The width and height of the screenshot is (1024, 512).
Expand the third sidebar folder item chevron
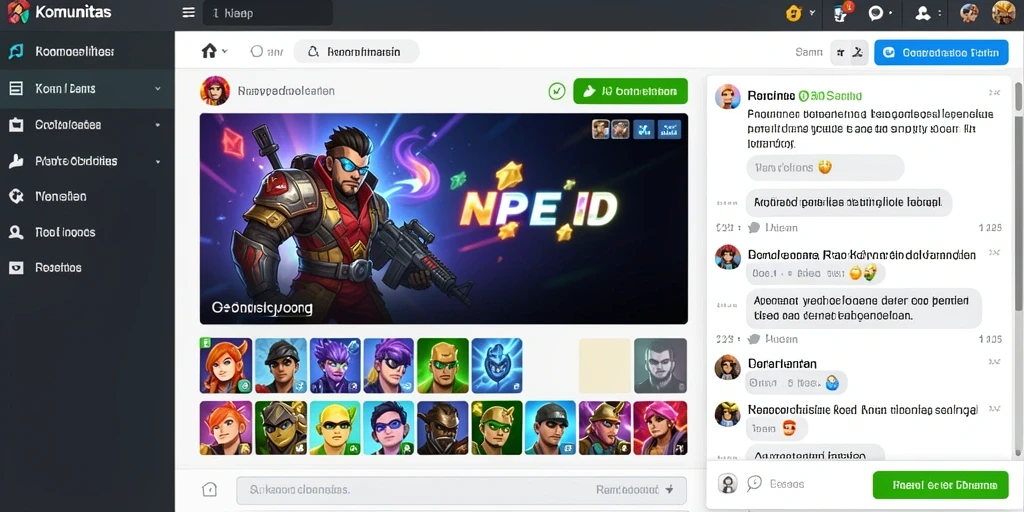pyautogui.click(x=157, y=125)
